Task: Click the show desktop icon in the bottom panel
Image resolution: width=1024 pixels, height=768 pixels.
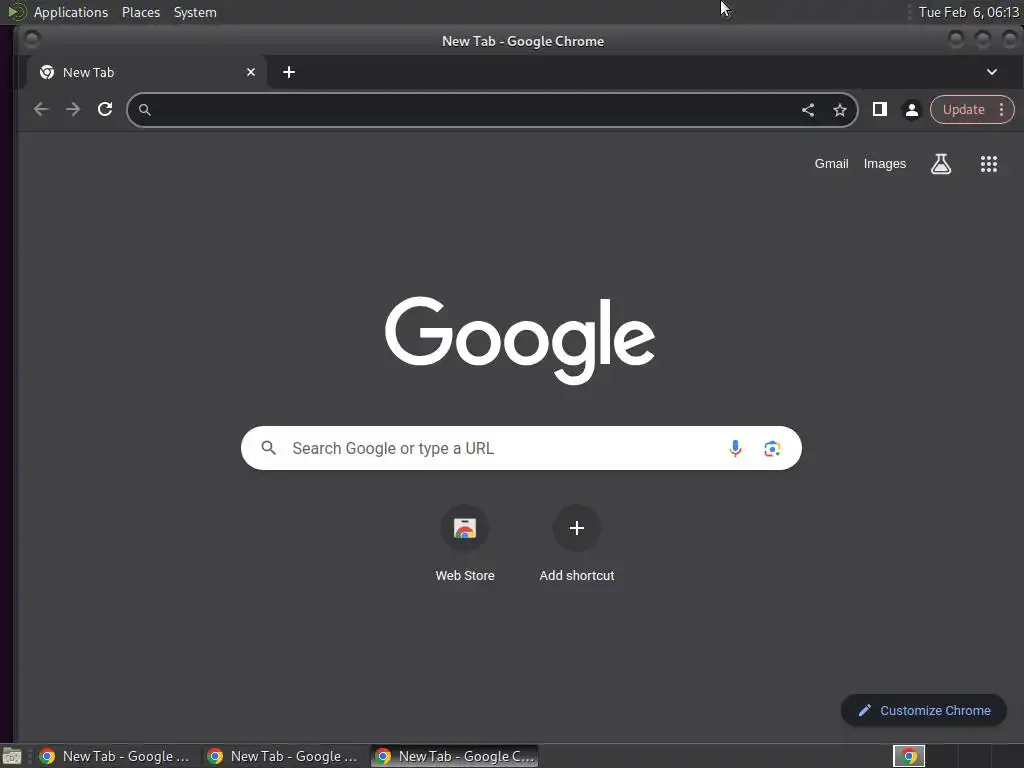Action: [x=12, y=756]
